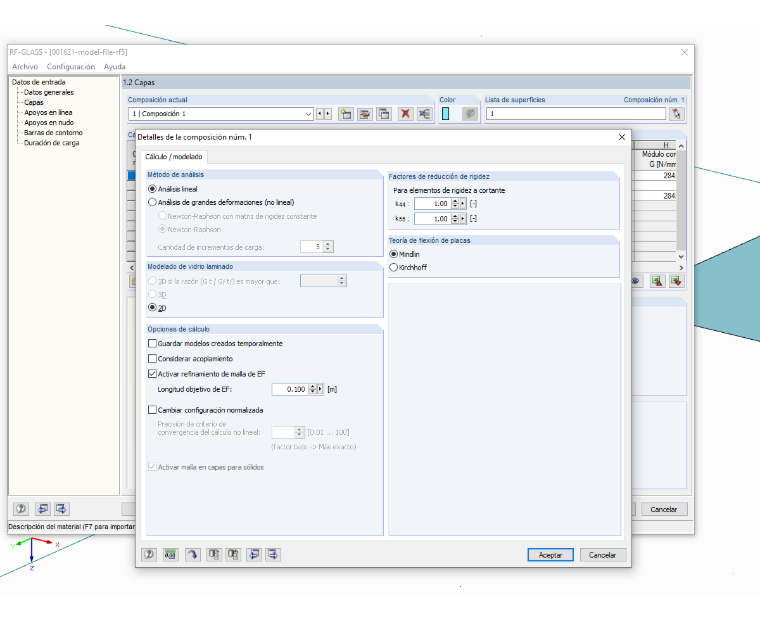
Task: Click the save settings as default icon
Action: [234, 554]
